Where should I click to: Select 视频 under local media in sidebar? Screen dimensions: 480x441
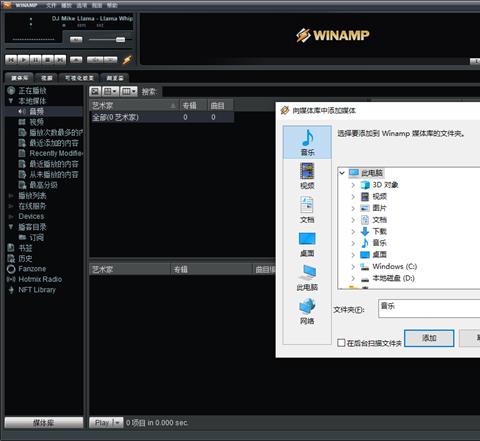pyautogui.click(x=36, y=122)
